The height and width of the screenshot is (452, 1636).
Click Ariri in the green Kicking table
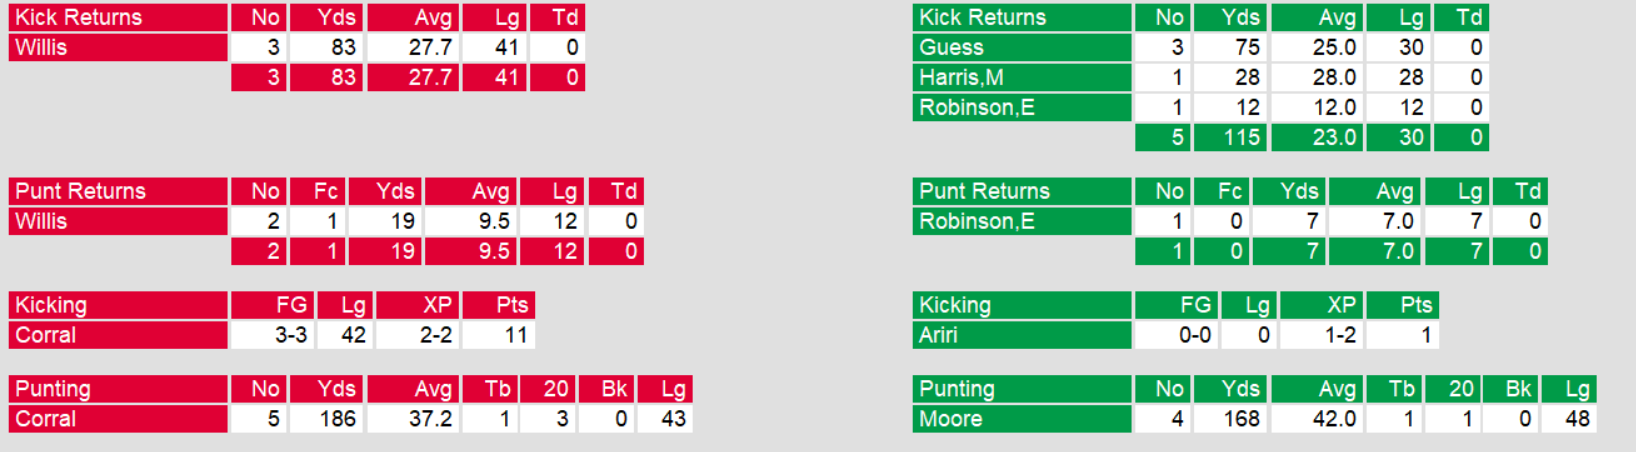point(1021,335)
